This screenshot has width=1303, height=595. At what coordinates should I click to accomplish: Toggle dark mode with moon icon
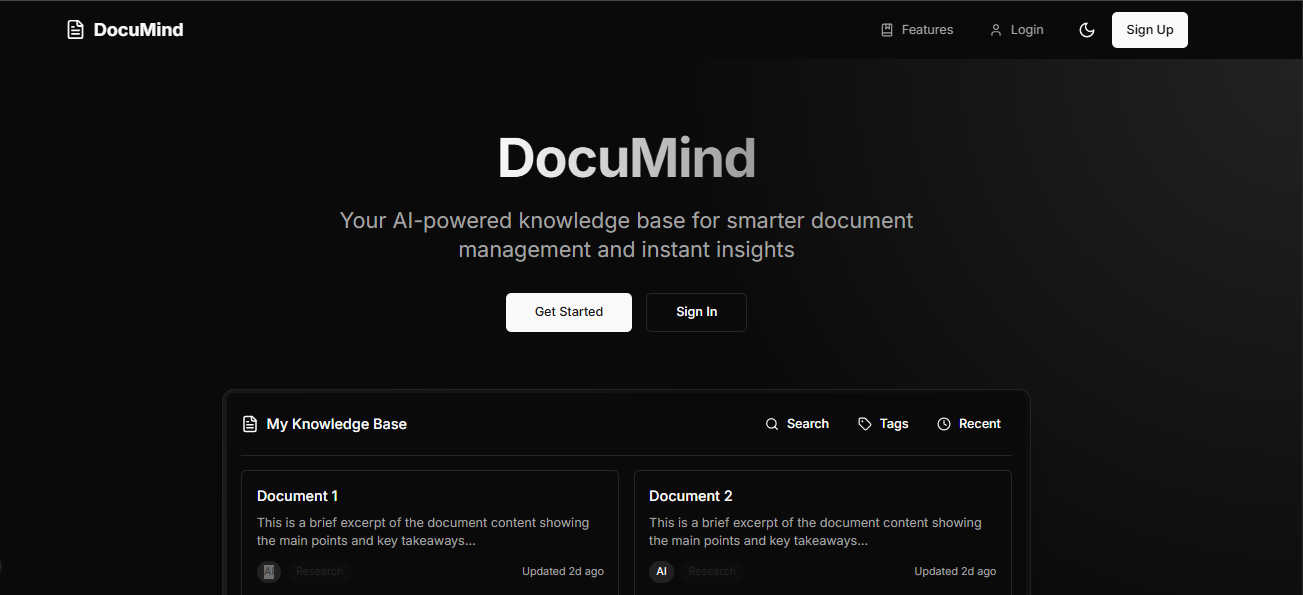[x=1087, y=30]
